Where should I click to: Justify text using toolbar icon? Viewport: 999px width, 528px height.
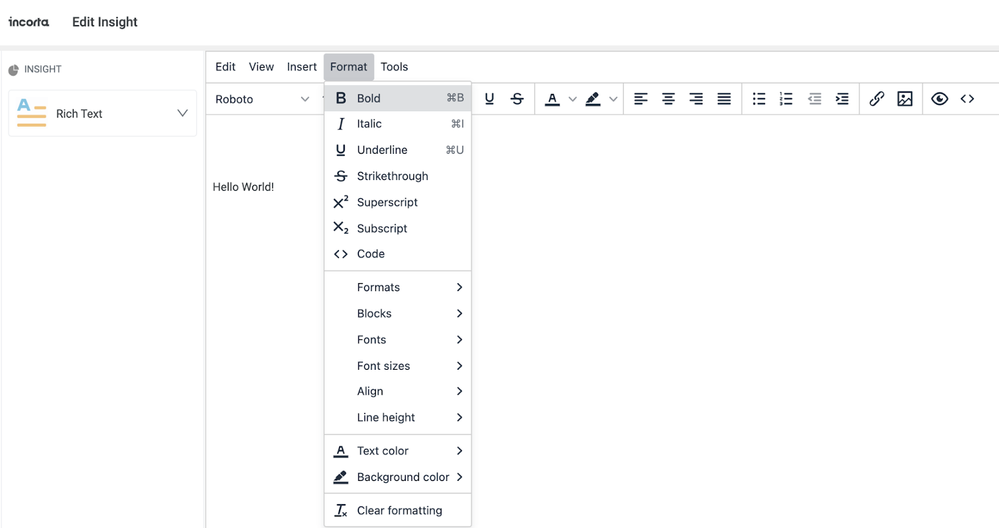point(724,99)
